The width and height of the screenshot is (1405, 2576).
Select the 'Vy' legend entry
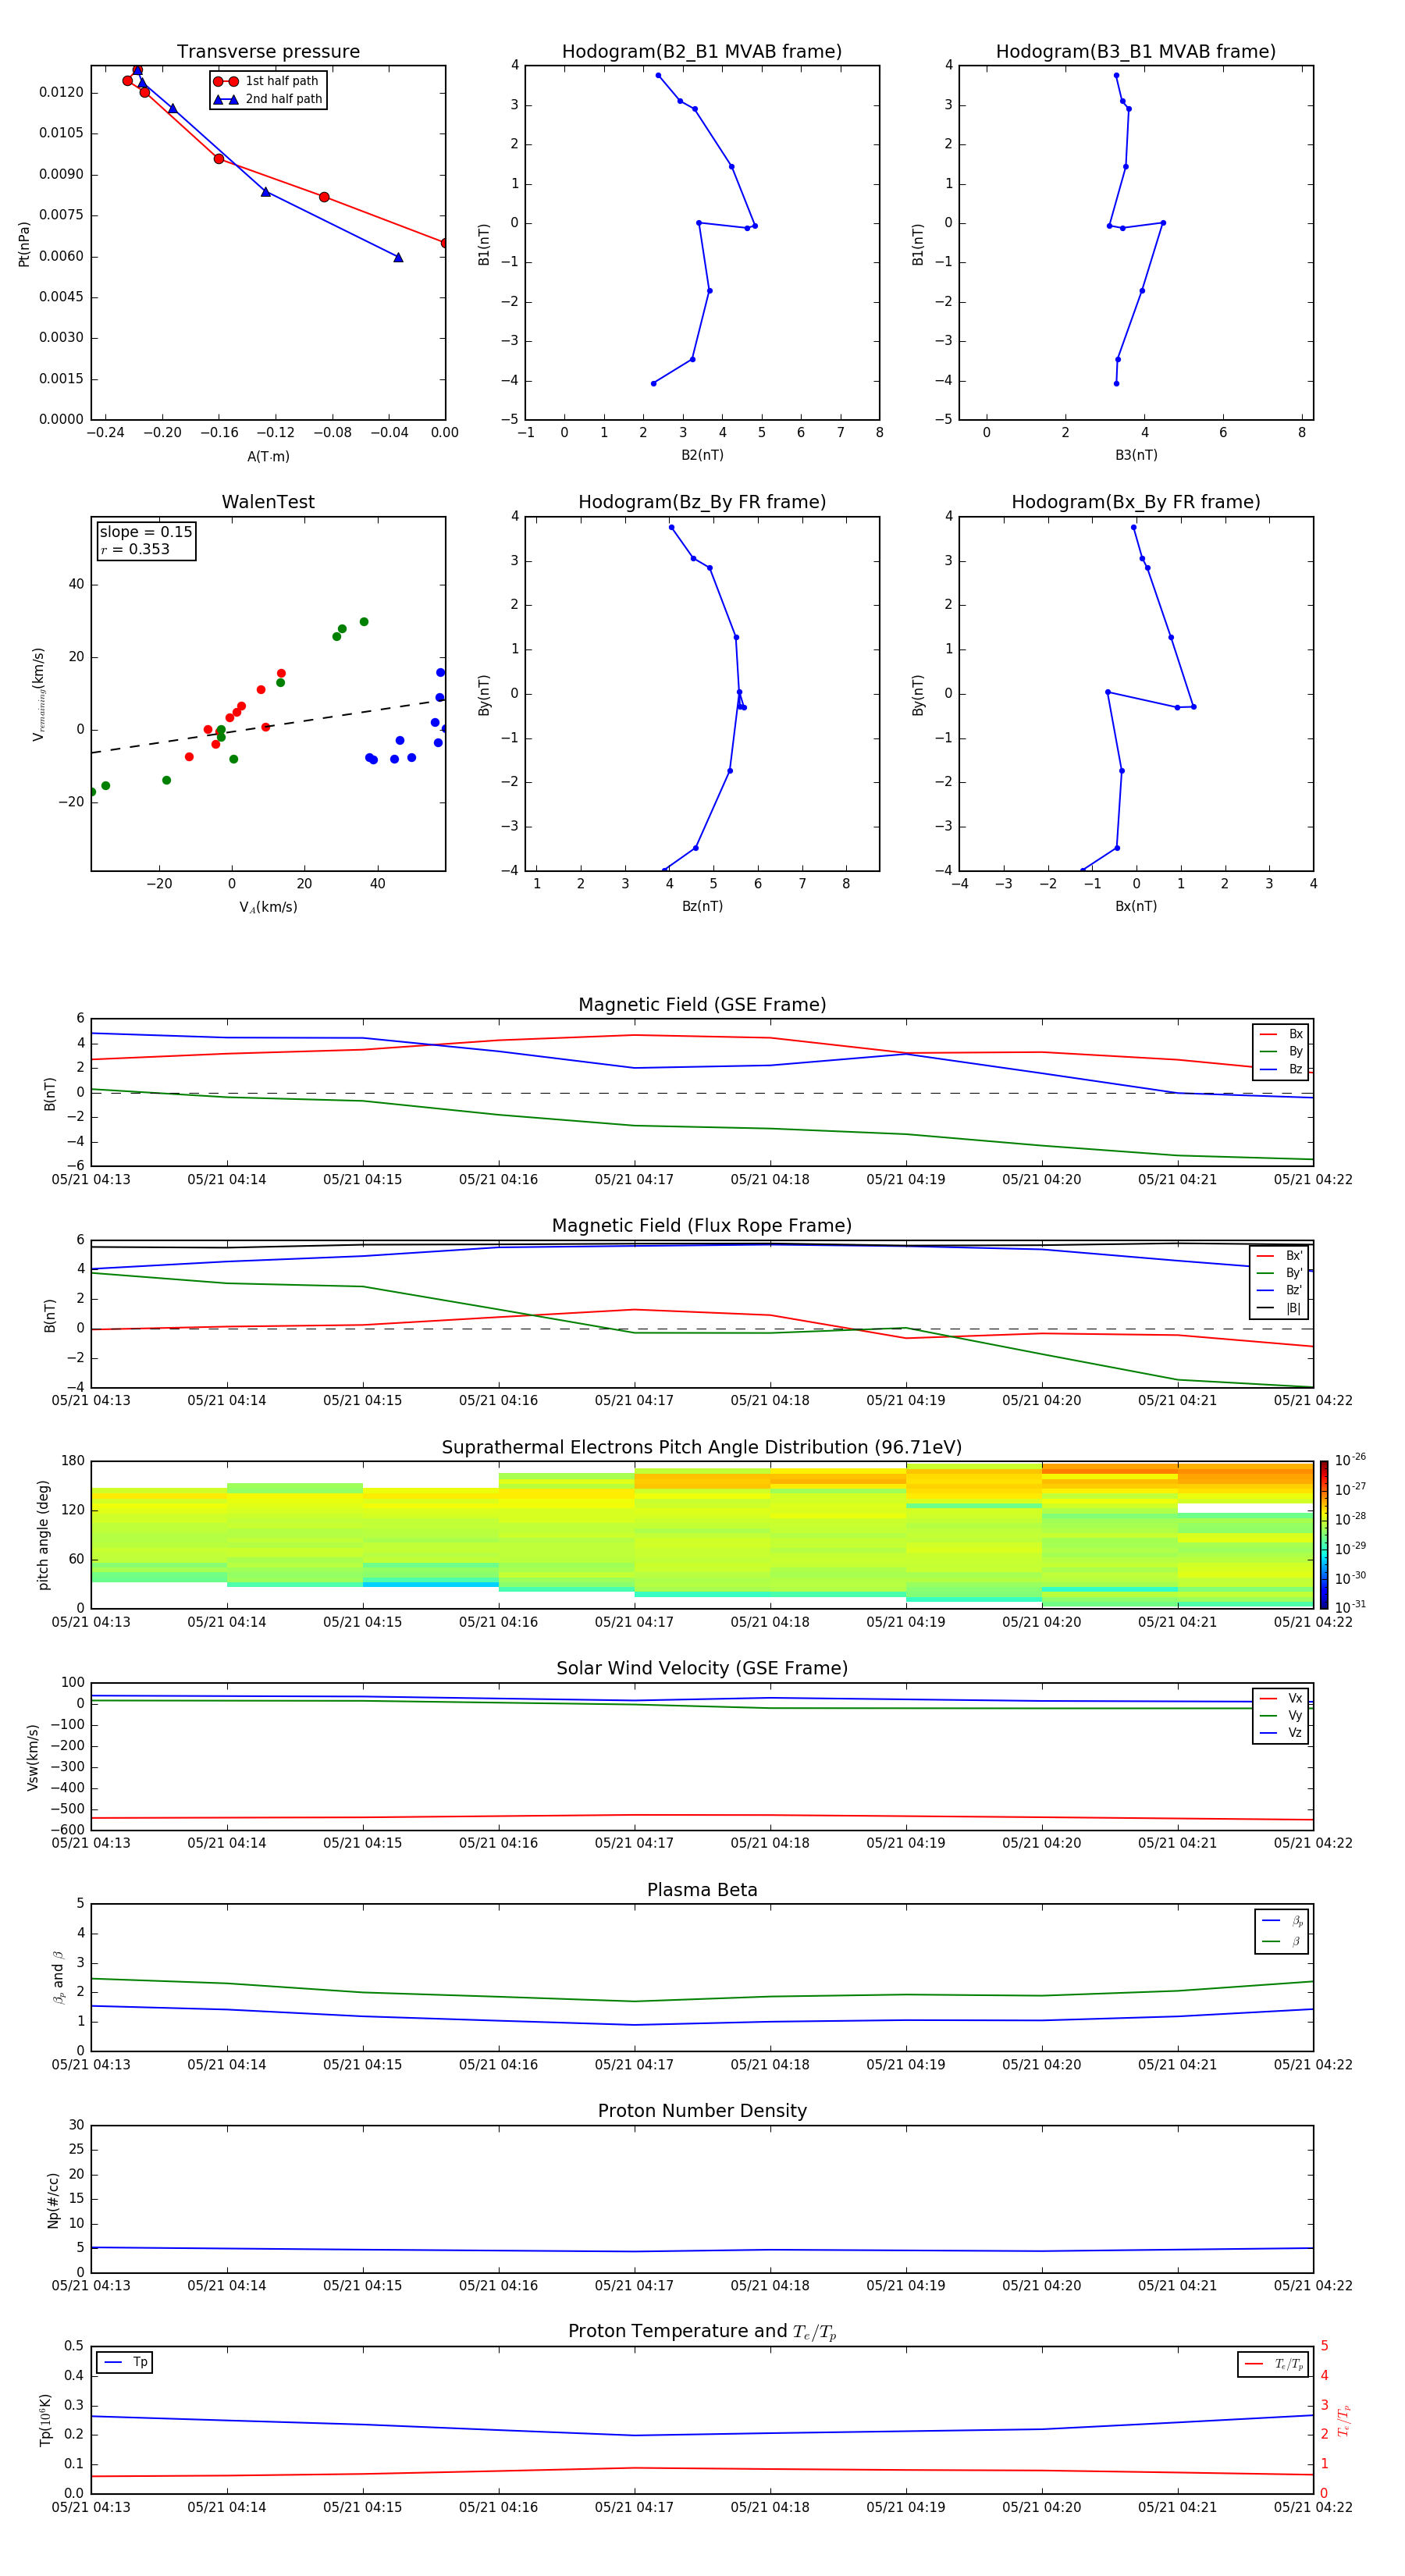[x=1281, y=1716]
